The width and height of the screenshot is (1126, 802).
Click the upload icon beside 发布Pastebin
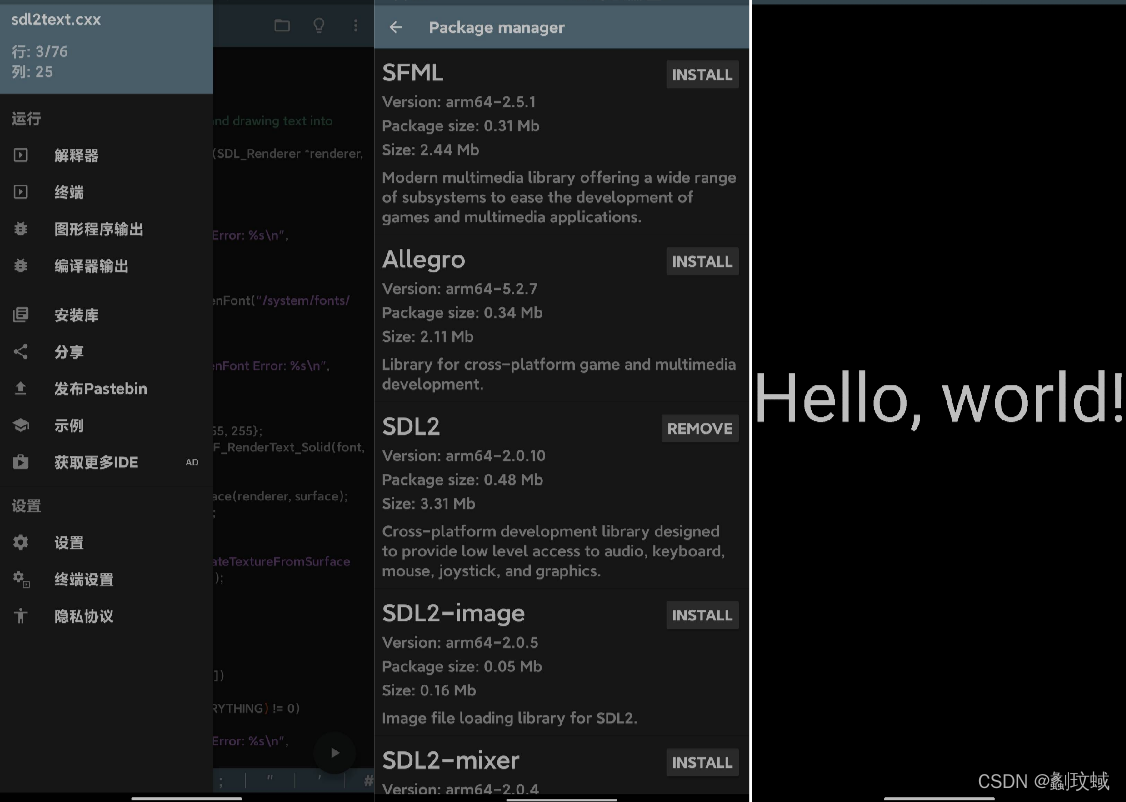(x=21, y=388)
